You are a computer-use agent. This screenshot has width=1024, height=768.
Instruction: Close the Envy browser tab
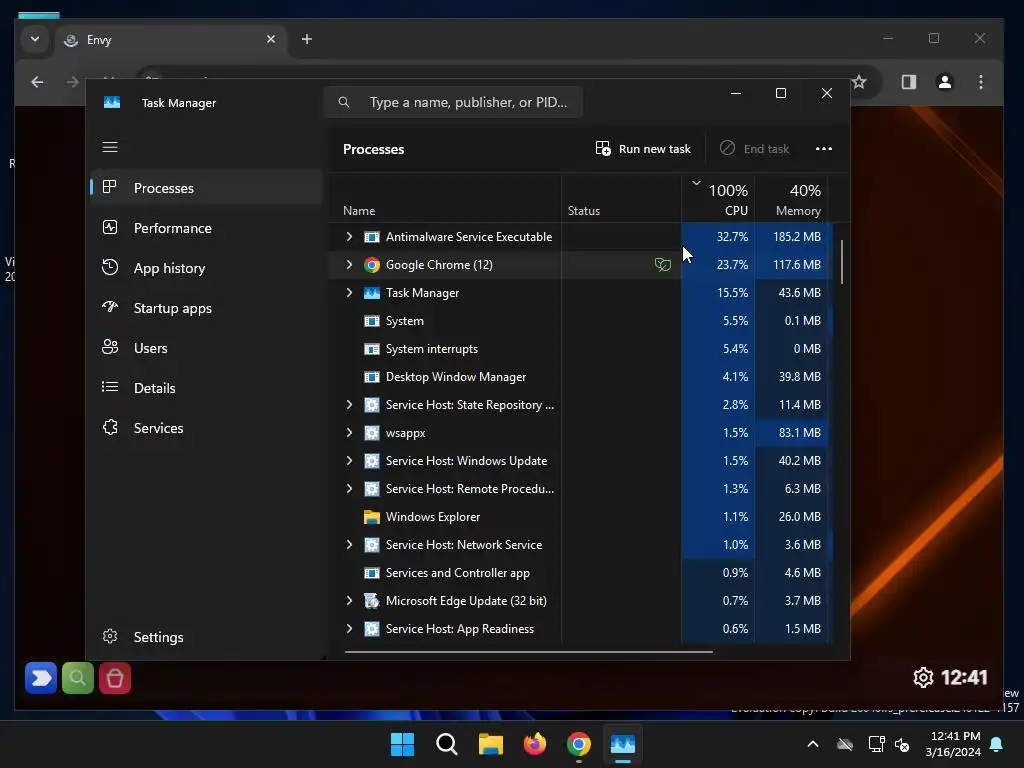tap(271, 39)
